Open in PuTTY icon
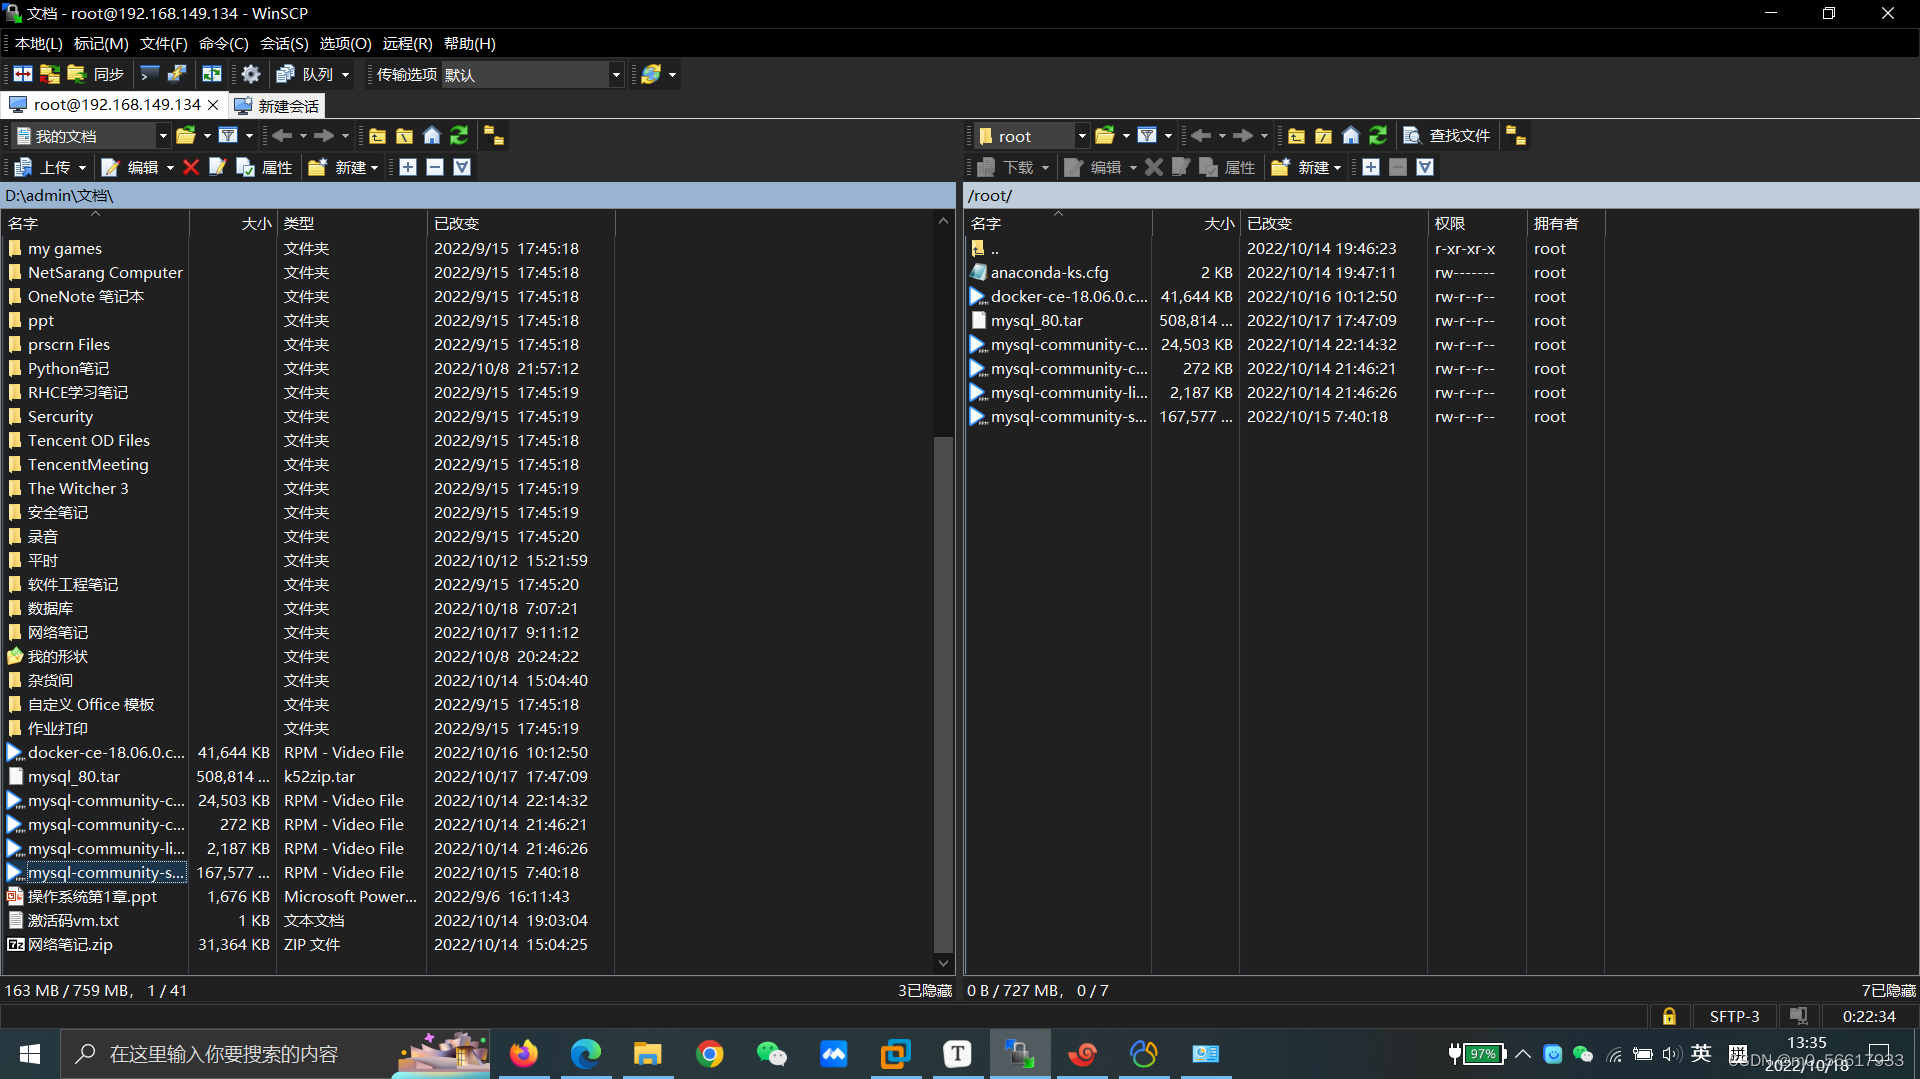The width and height of the screenshot is (1920, 1079). (177, 74)
